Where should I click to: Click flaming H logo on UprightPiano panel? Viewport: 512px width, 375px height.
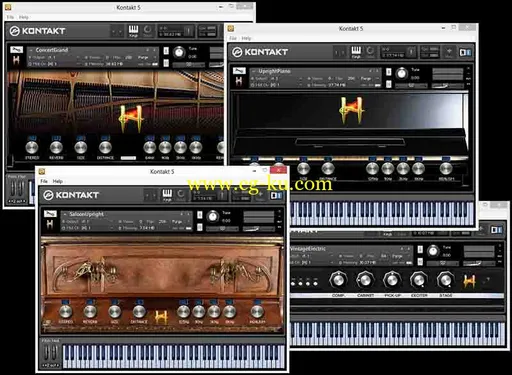pos(352,110)
